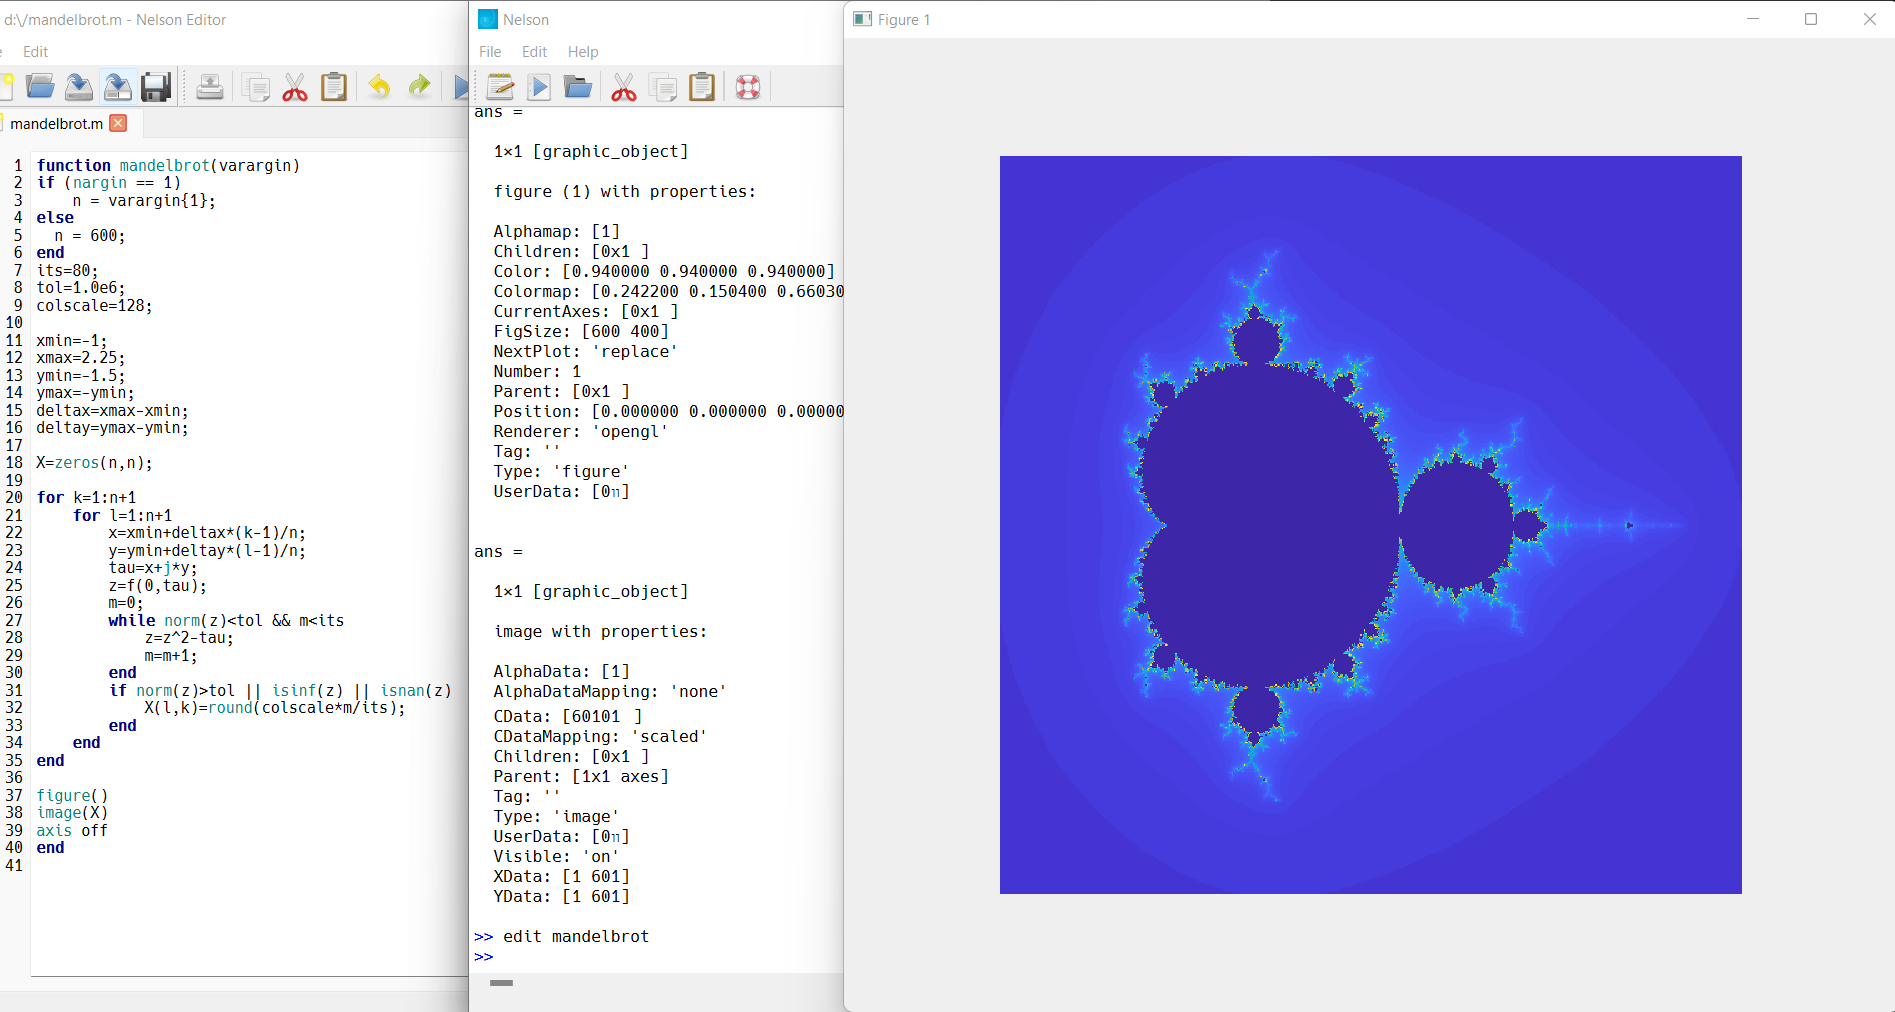This screenshot has width=1895, height=1012.
Task: Open Nelson help via the life ring icon
Action: coord(748,87)
